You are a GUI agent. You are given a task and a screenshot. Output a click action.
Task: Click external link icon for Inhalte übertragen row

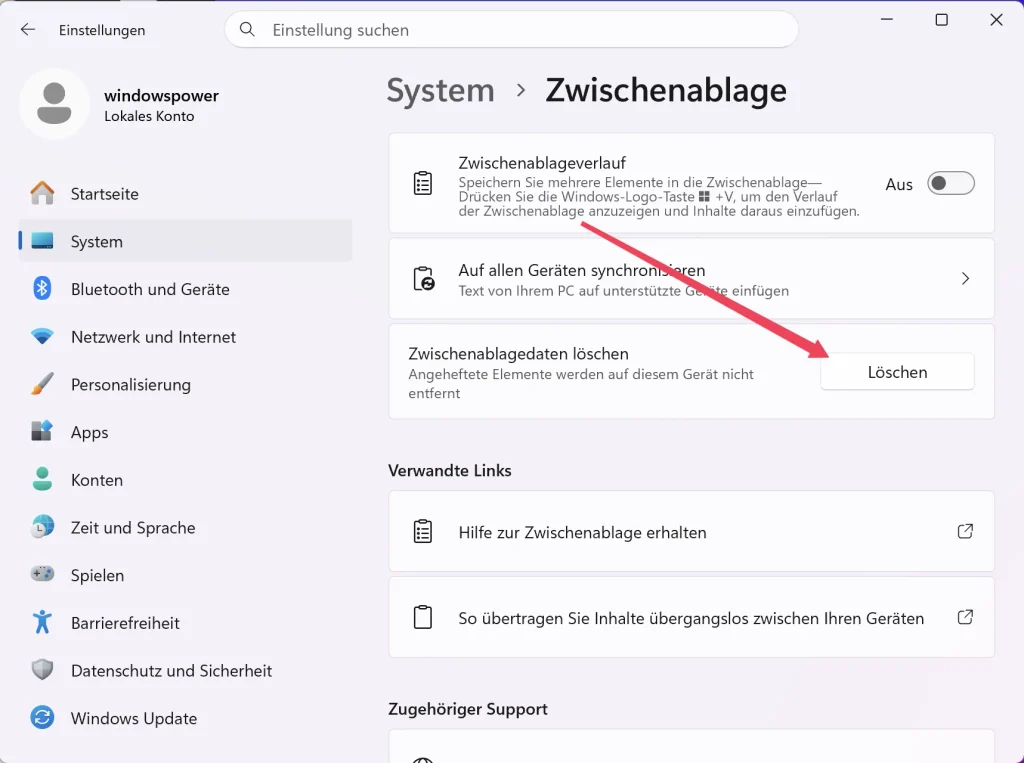(x=965, y=617)
